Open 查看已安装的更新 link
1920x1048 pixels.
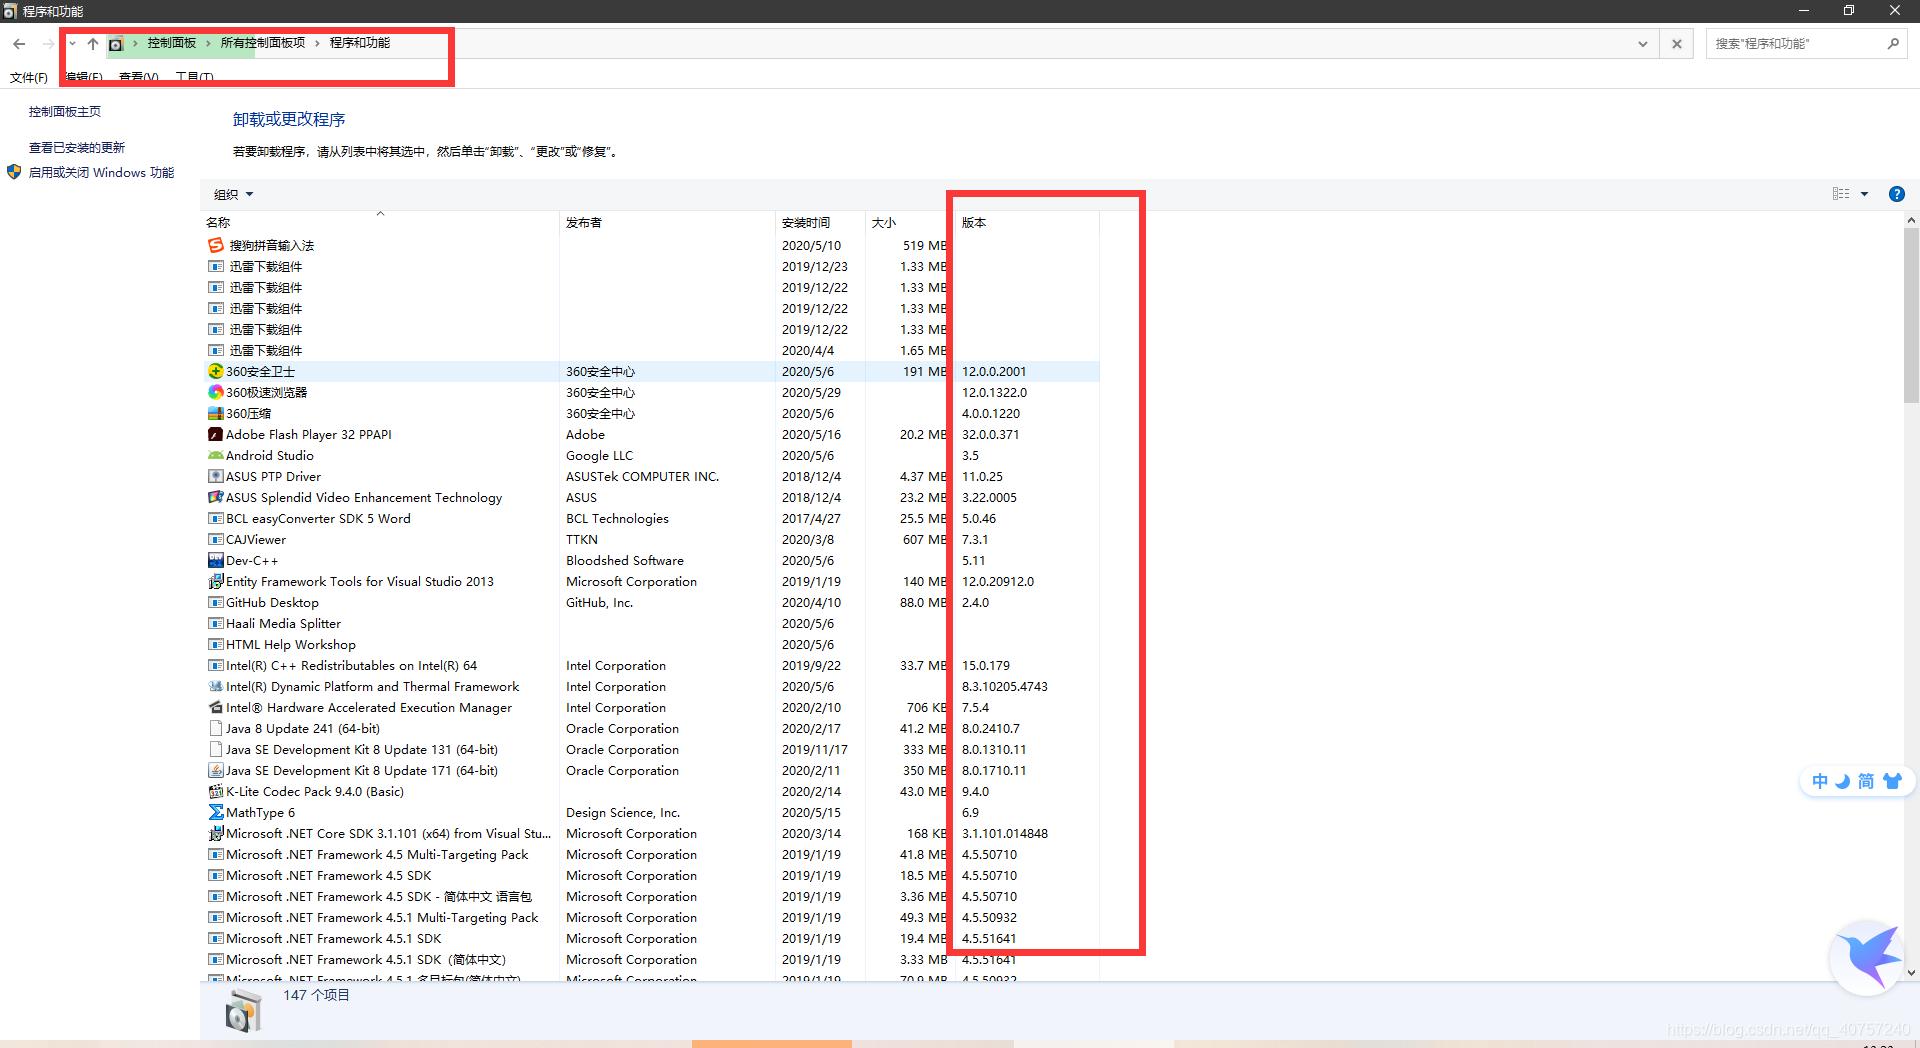tap(77, 147)
